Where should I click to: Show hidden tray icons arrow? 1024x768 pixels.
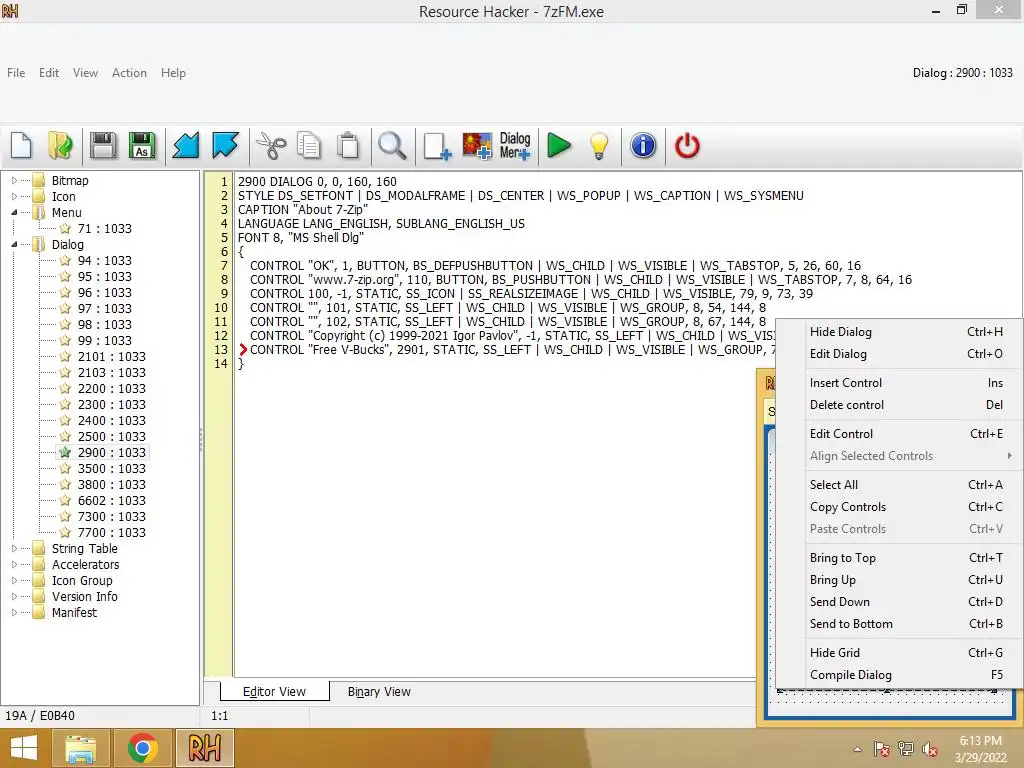pyautogui.click(x=857, y=749)
